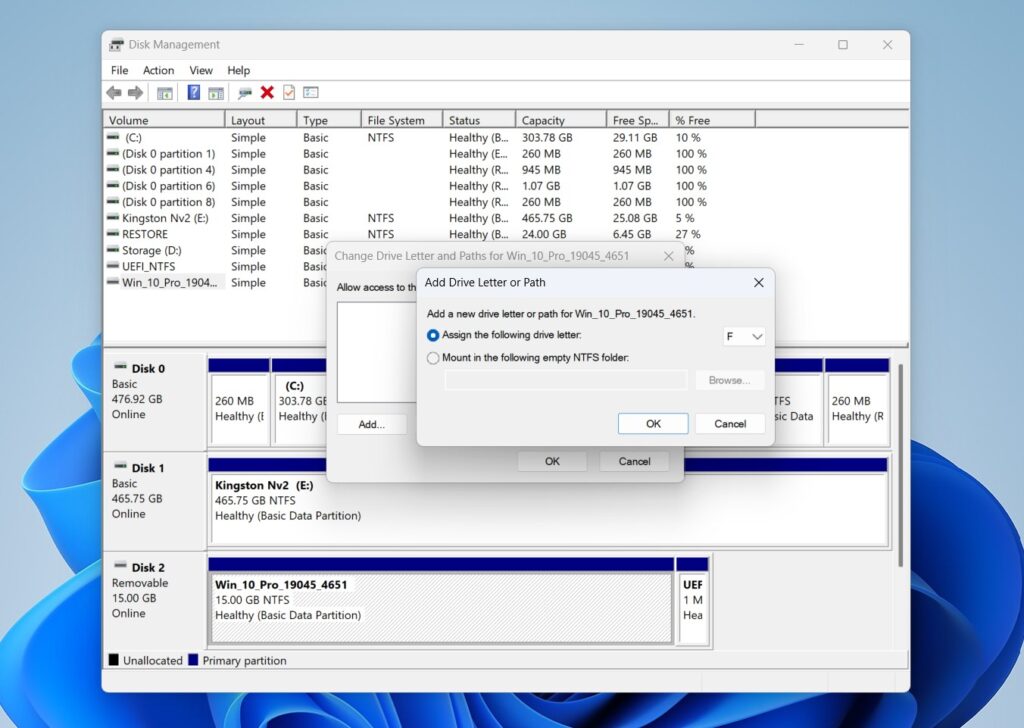Click the Browse... button
This screenshot has height=728, width=1024.
pyautogui.click(x=729, y=380)
